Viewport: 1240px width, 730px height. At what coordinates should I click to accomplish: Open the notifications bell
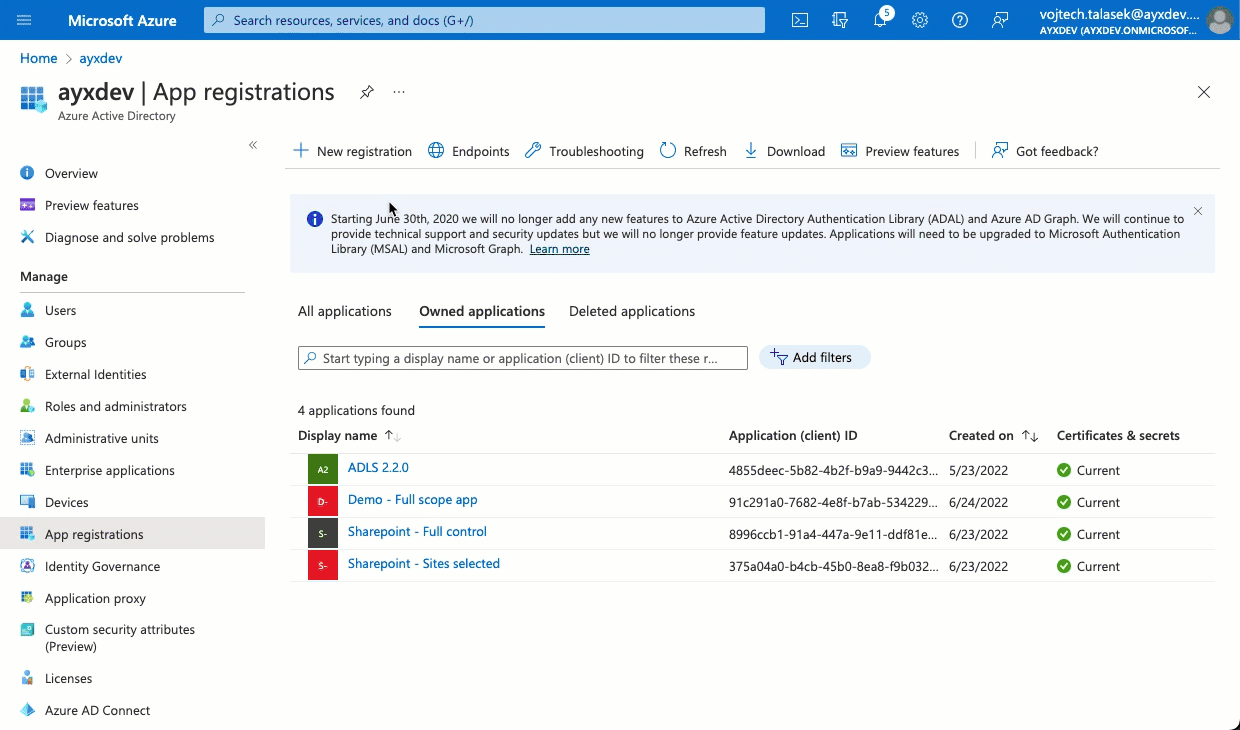[x=879, y=20]
